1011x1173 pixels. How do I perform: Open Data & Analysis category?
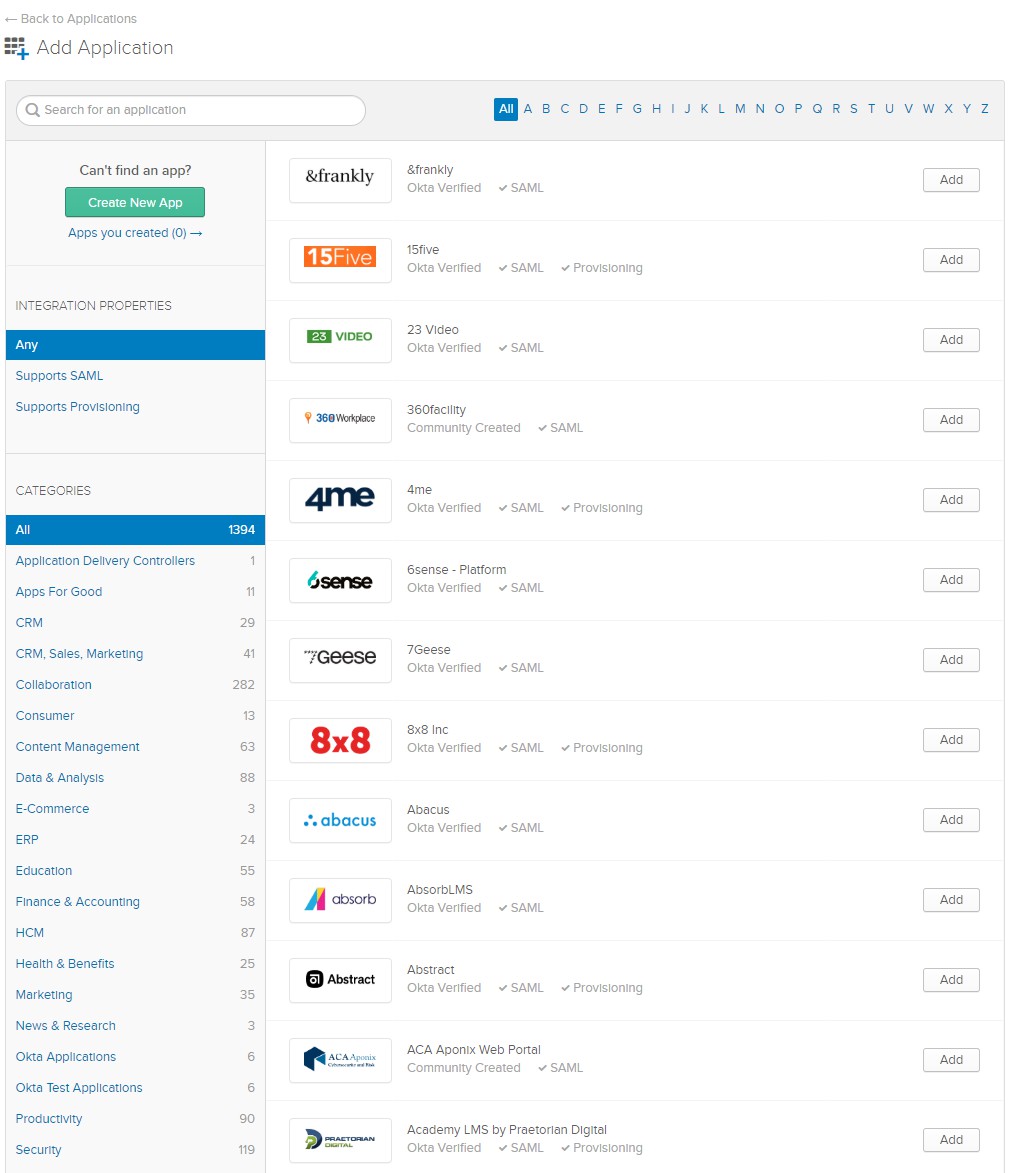tap(135, 778)
